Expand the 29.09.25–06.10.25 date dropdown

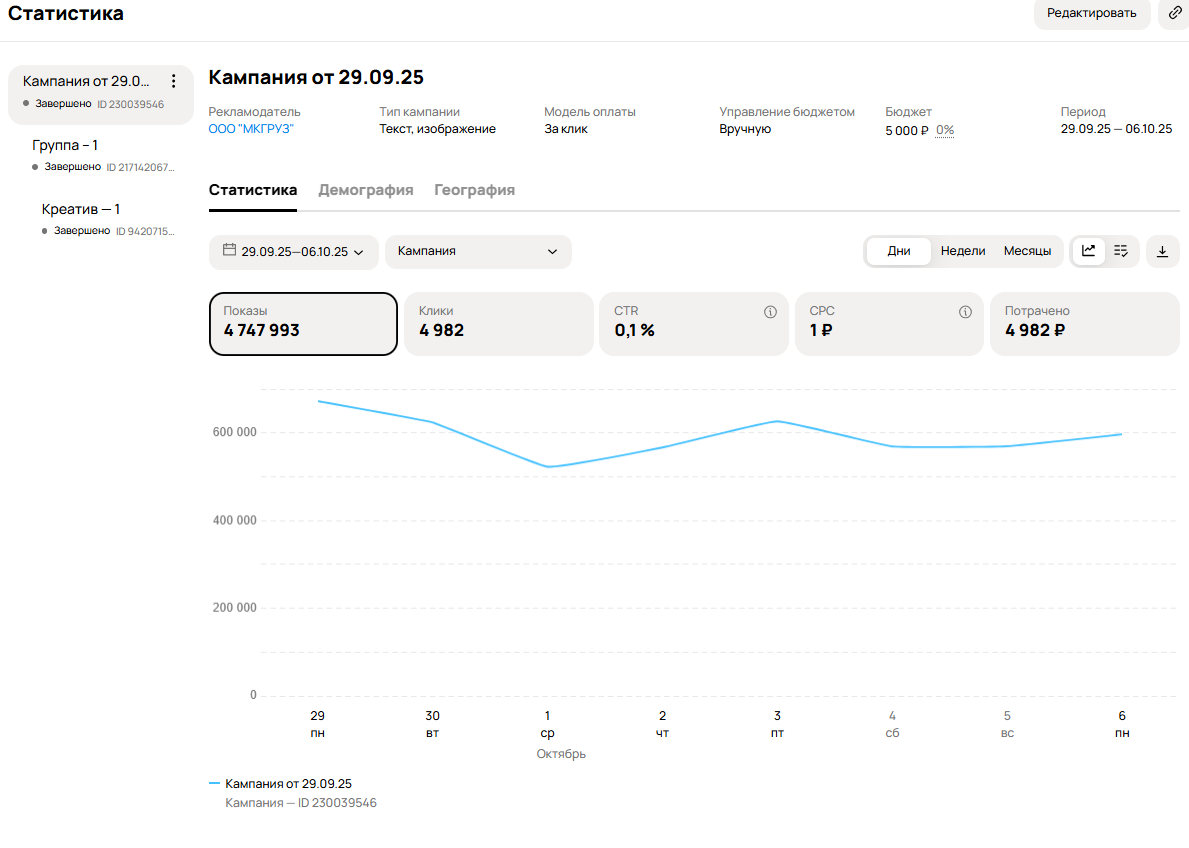[x=293, y=252]
